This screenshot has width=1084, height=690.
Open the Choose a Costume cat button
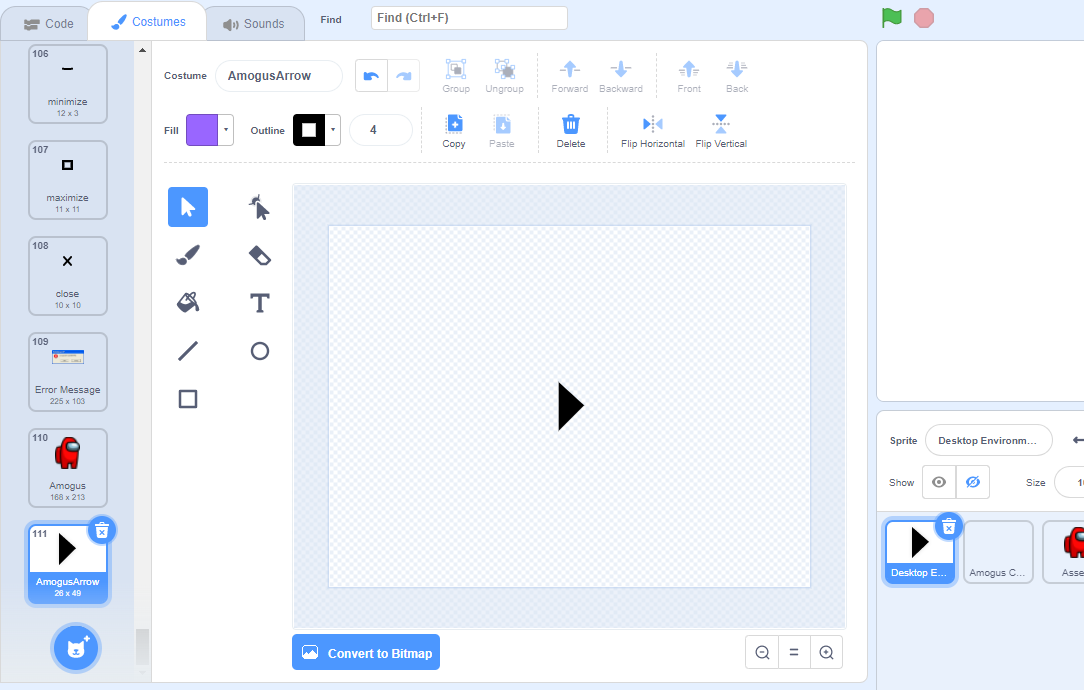[76, 648]
